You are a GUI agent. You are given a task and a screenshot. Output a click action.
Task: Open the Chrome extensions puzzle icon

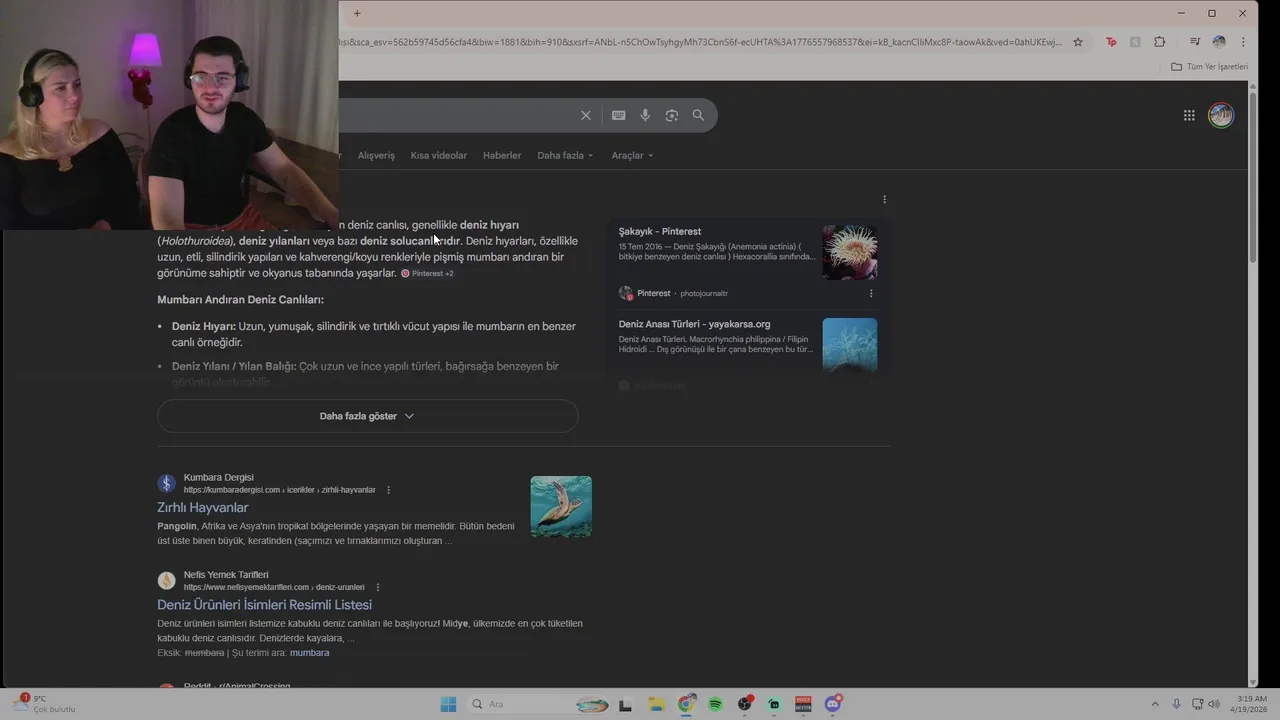coord(1160,42)
